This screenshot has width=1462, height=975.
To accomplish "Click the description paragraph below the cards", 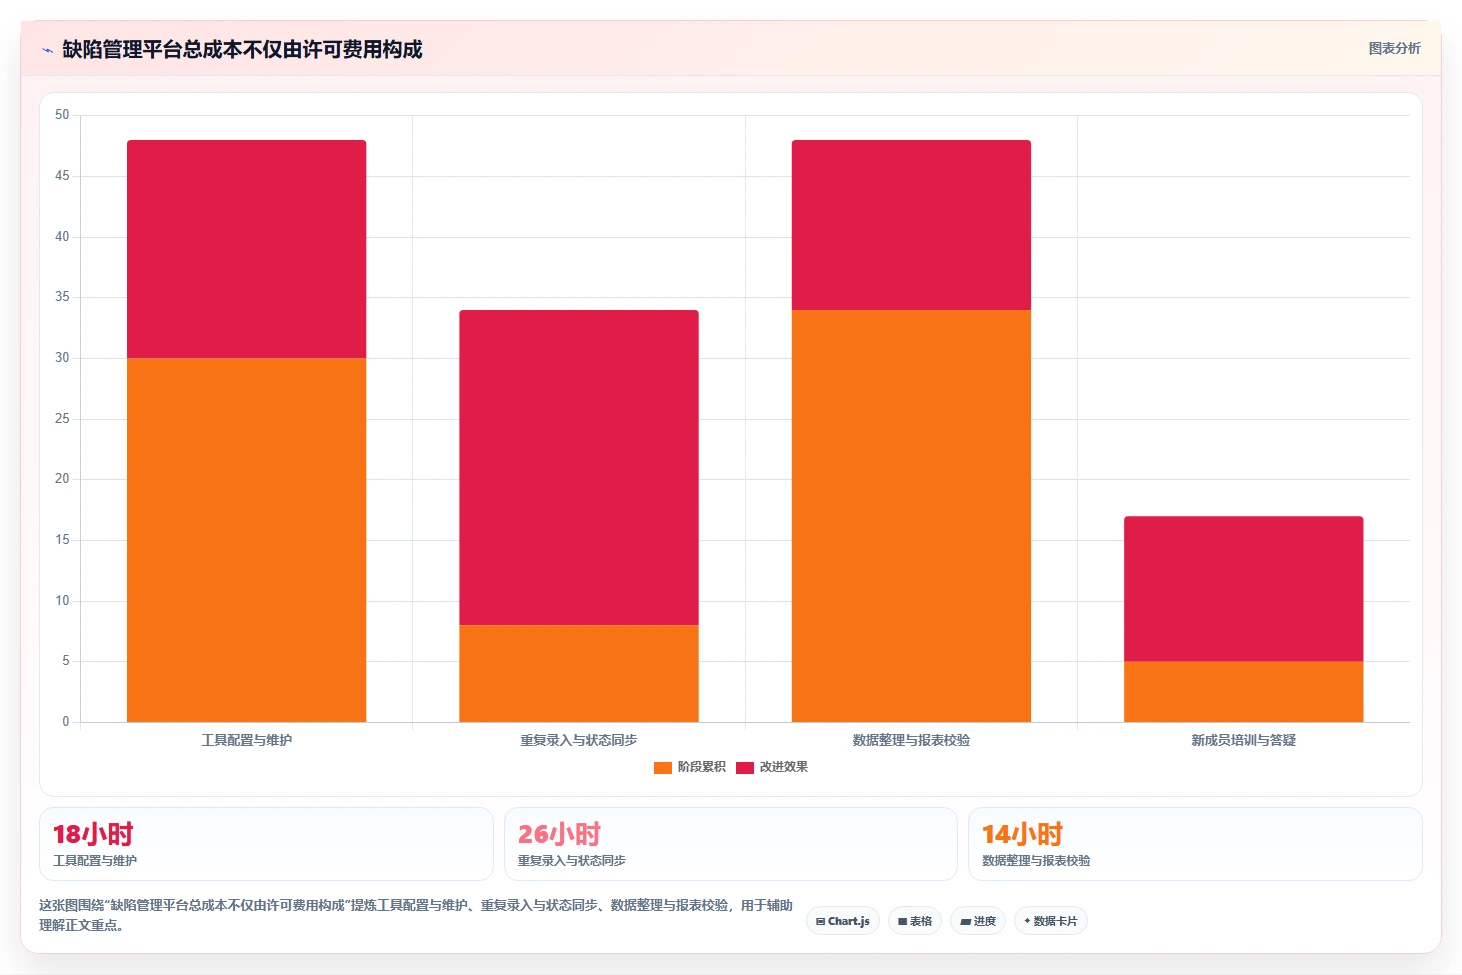I will click(x=415, y=915).
